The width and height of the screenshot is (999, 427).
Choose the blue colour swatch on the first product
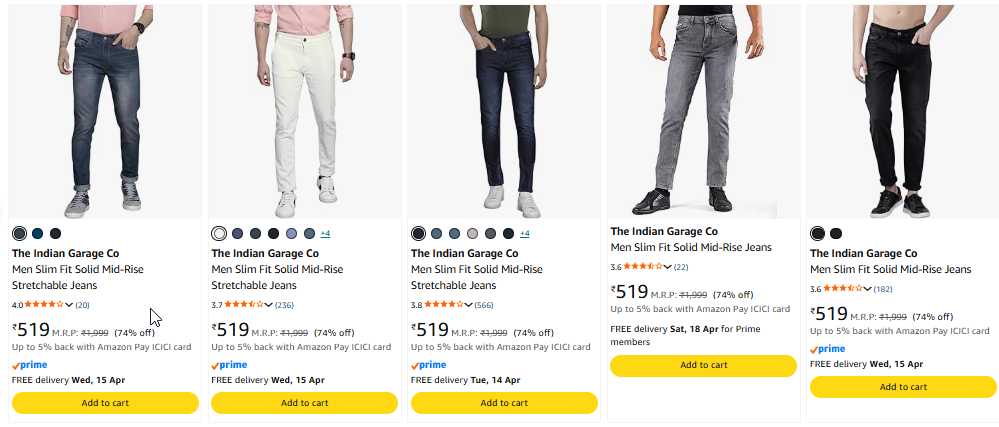click(37, 233)
